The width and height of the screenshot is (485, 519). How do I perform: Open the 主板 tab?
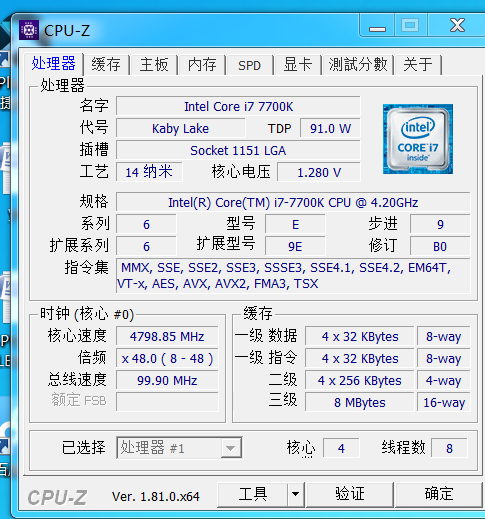(x=154, y=64)
